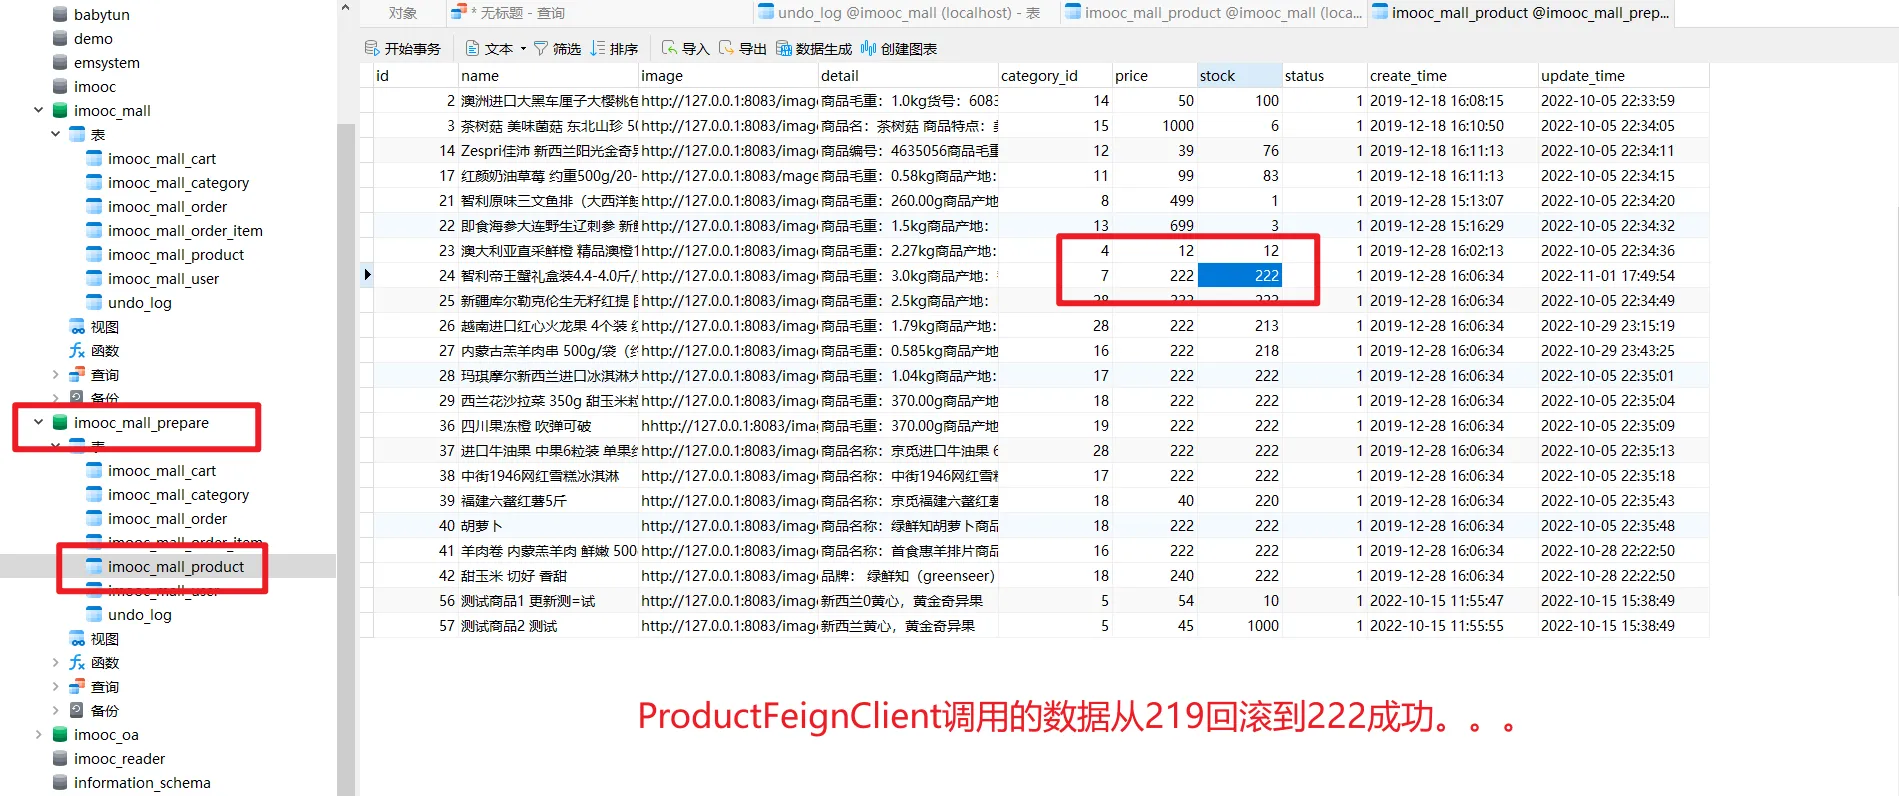1899x796 pixels.
Task: Switch to the 无标题 - 查询 tab
Action: pos(598,13)
